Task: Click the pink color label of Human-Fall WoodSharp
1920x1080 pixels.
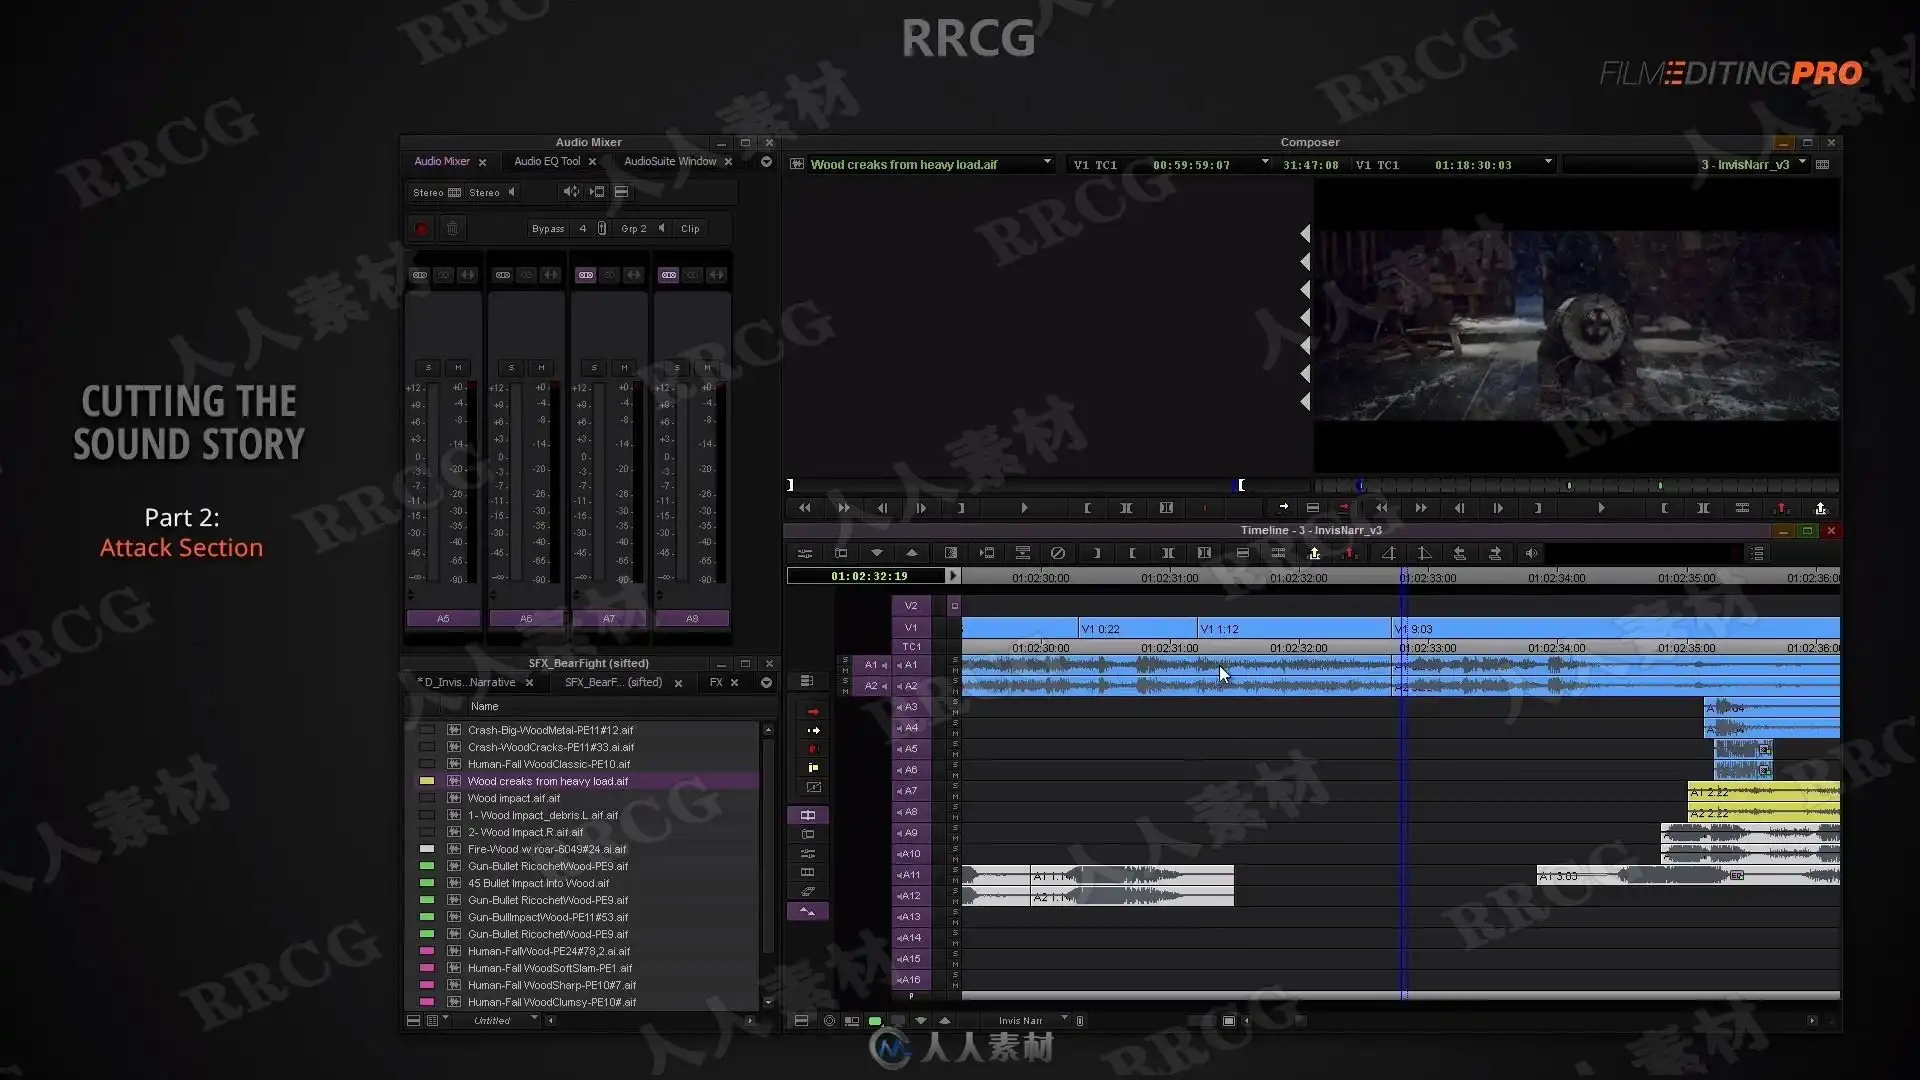Action: (427, 985)
